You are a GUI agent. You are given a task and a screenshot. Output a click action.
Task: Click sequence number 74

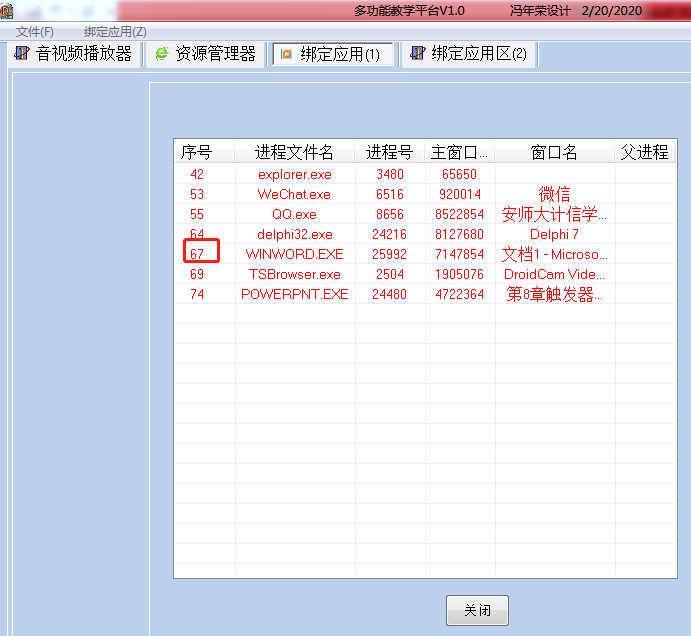pyautogui.click(x=197, y=294)
